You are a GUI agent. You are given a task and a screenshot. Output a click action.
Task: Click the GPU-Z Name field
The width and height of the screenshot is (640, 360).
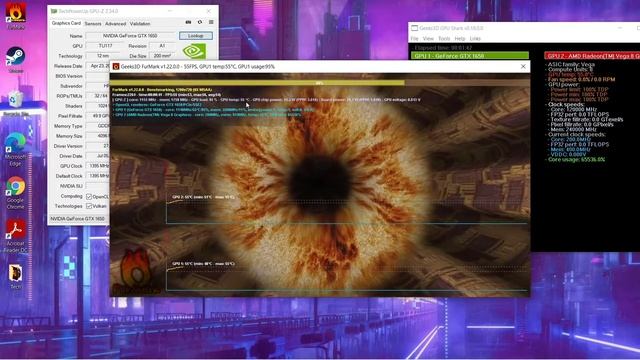pyautogui.click(x=130, y=36)
